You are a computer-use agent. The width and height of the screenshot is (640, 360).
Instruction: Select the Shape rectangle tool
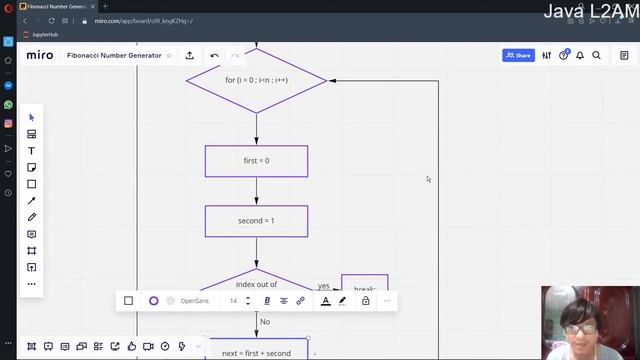[x=31, y=184]
